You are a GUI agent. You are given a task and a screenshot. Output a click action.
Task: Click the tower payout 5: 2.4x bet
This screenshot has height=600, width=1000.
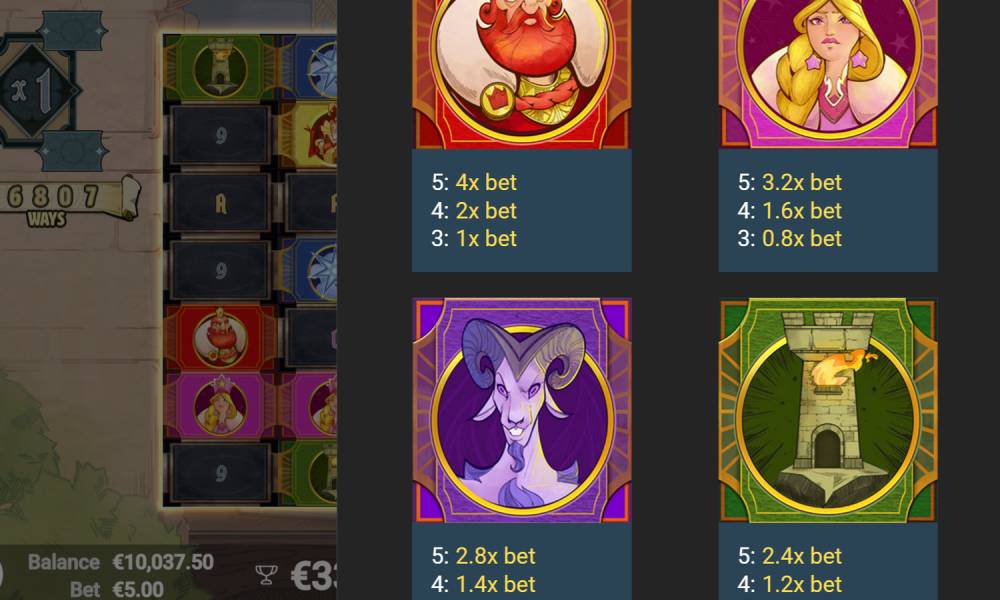click(x=790, y=556)
